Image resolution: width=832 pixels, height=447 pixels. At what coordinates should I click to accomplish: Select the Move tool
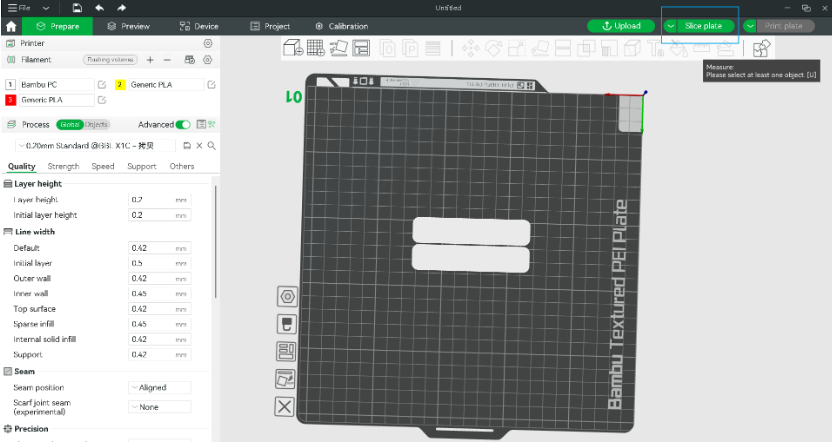[x=470, y=49]
